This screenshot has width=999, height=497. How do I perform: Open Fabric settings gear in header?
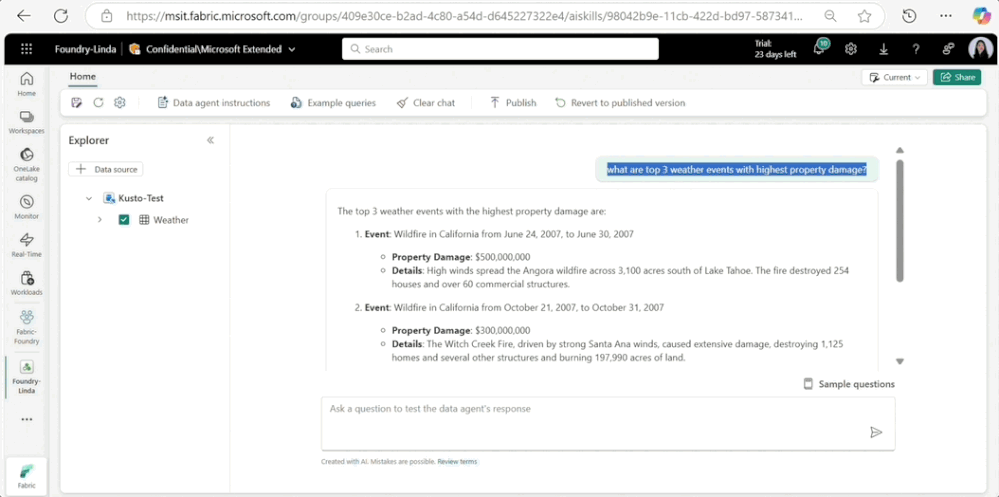click(x=851, y=49)
